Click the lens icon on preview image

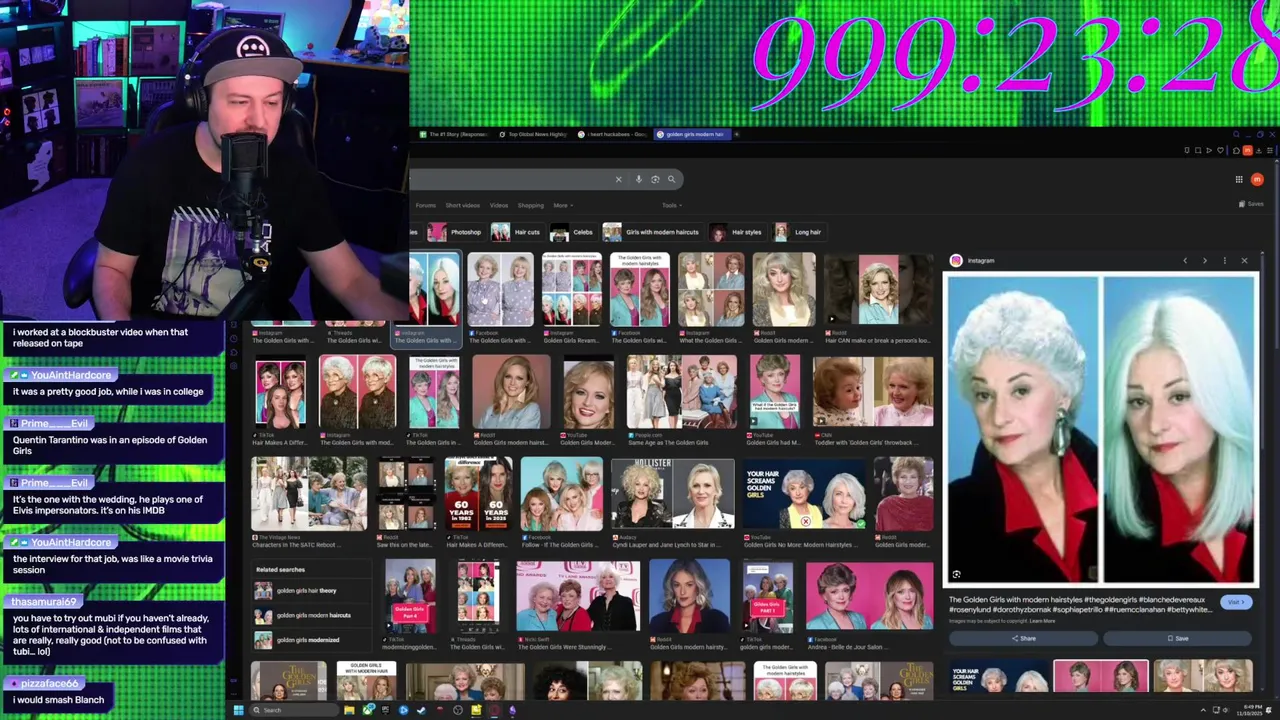point(956,575)
